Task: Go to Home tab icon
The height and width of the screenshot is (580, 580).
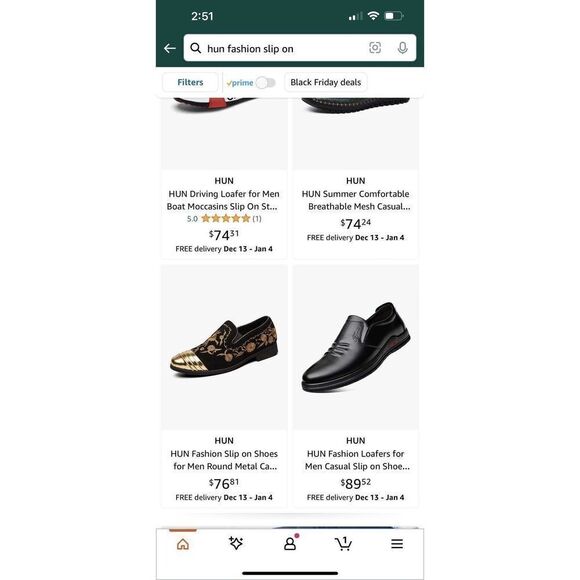Action: (x=183, y=544)
